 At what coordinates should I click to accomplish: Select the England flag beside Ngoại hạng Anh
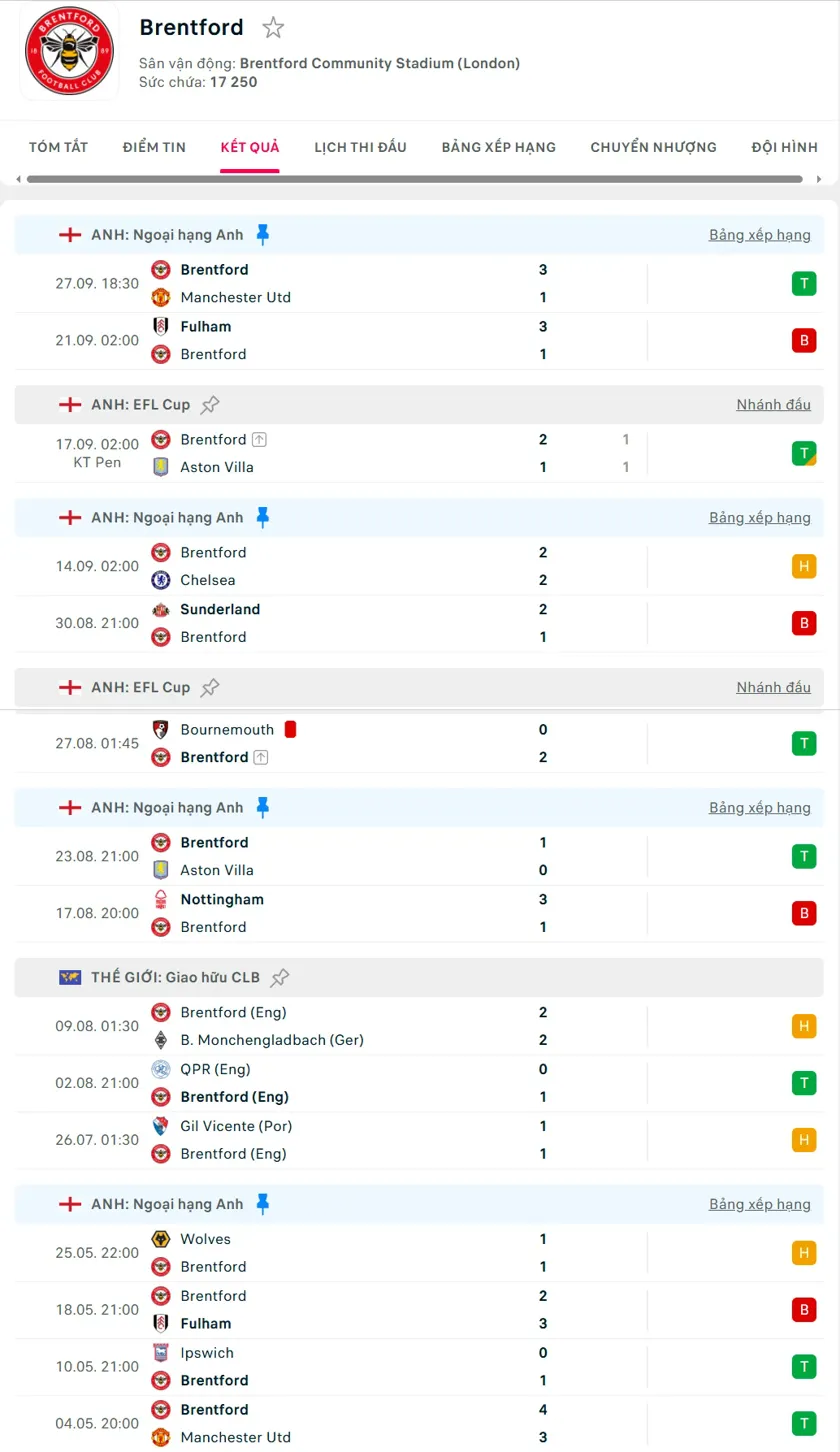[69, 234]
